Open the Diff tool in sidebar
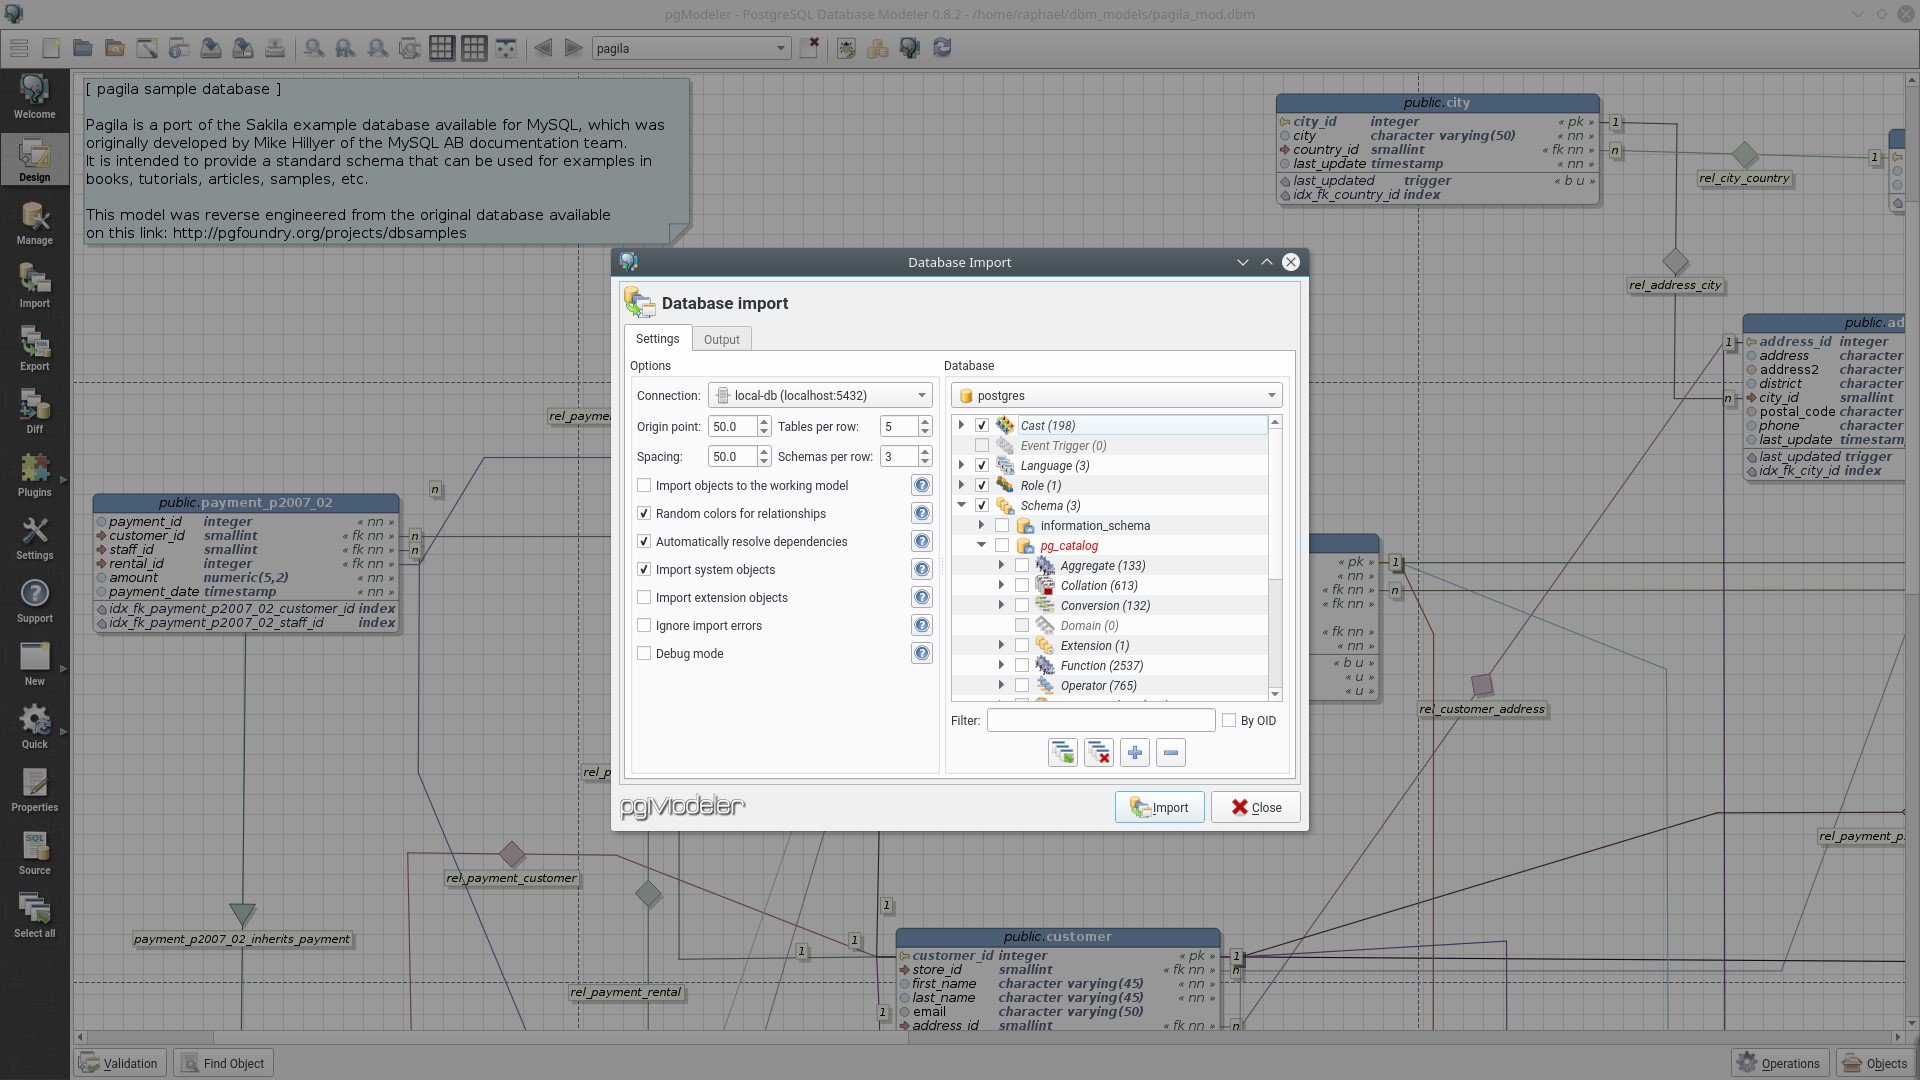This screenshot has width=1920, height=1080. (34, 412)
